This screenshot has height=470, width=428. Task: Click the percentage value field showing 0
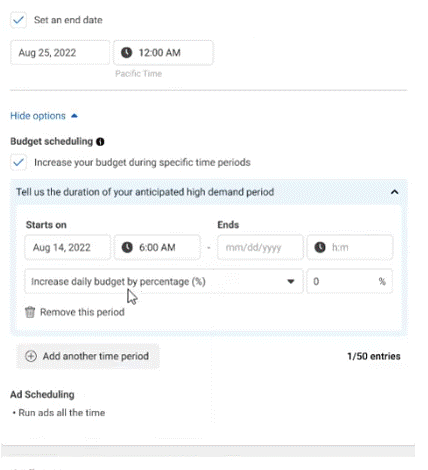point(350,282)
